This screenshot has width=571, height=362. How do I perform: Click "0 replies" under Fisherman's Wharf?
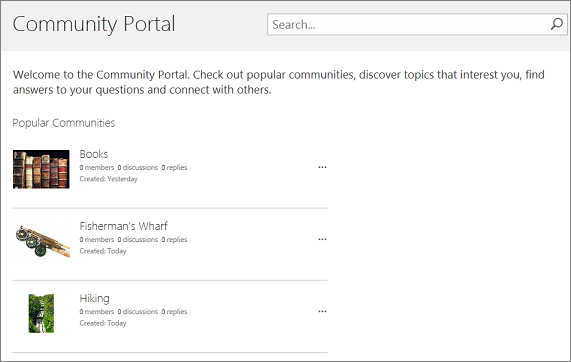[x=174, y=240]
